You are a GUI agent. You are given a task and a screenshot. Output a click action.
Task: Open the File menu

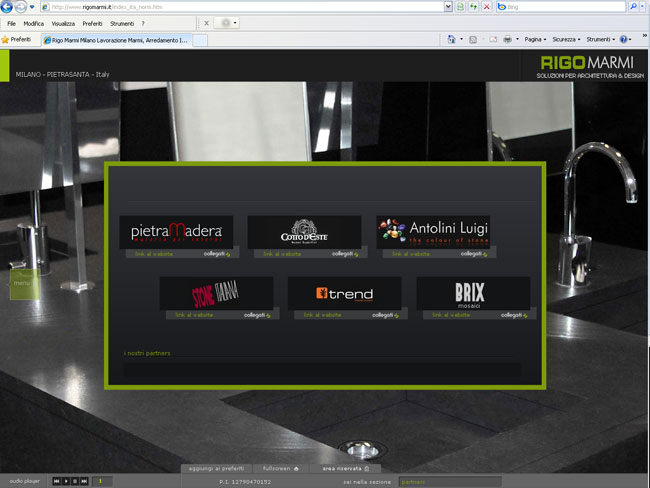point(11,24)
